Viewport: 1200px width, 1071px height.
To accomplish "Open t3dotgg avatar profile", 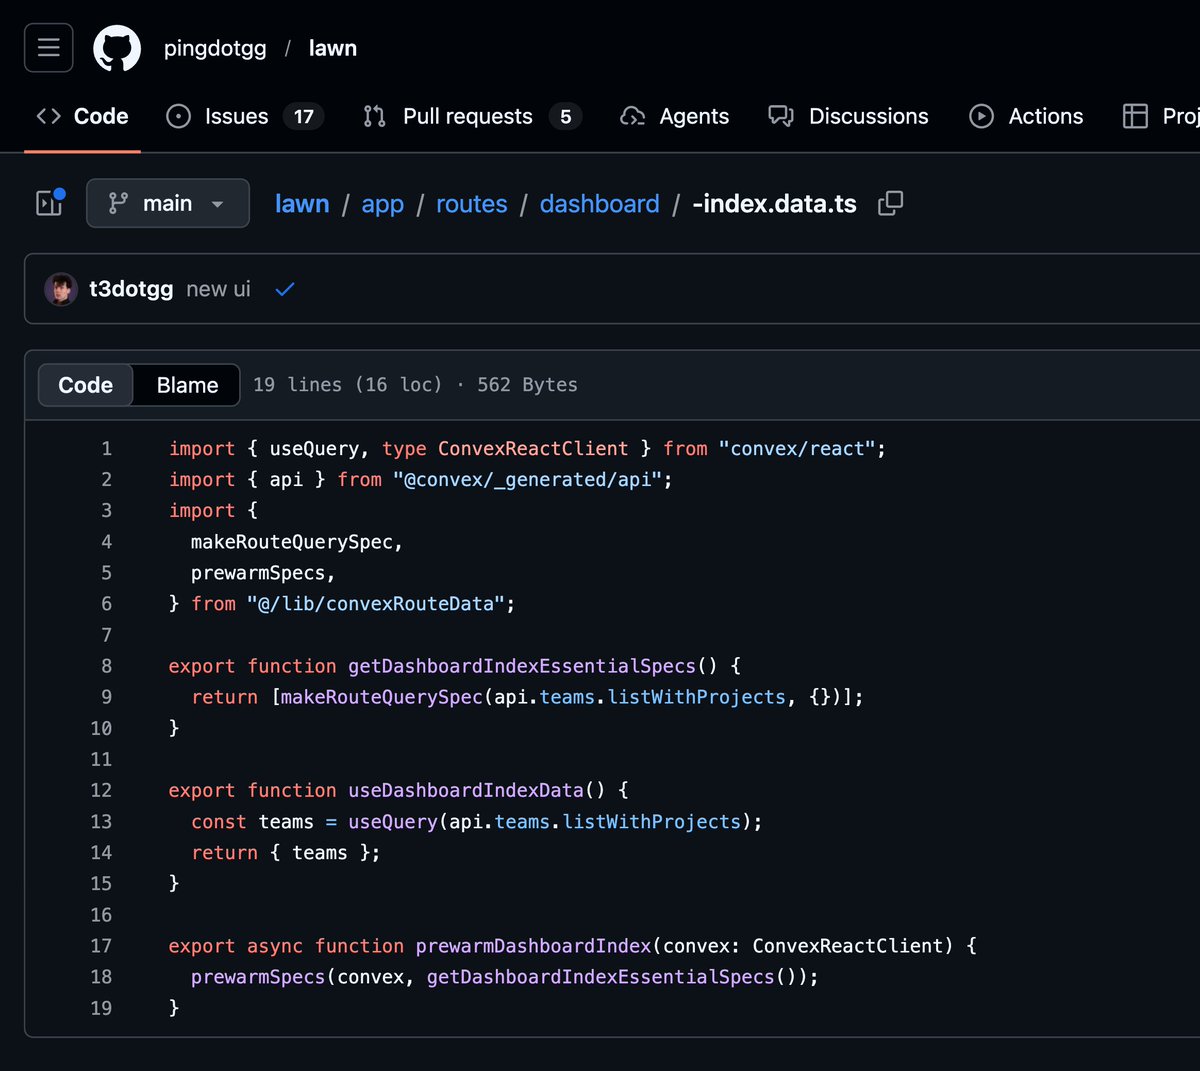I will pos(61,289).
